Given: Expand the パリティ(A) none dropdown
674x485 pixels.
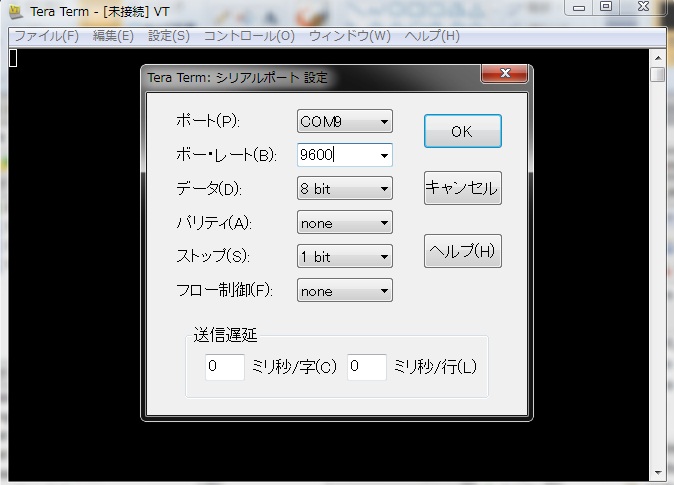Looking at the screenshot, I should pos(345,222).
